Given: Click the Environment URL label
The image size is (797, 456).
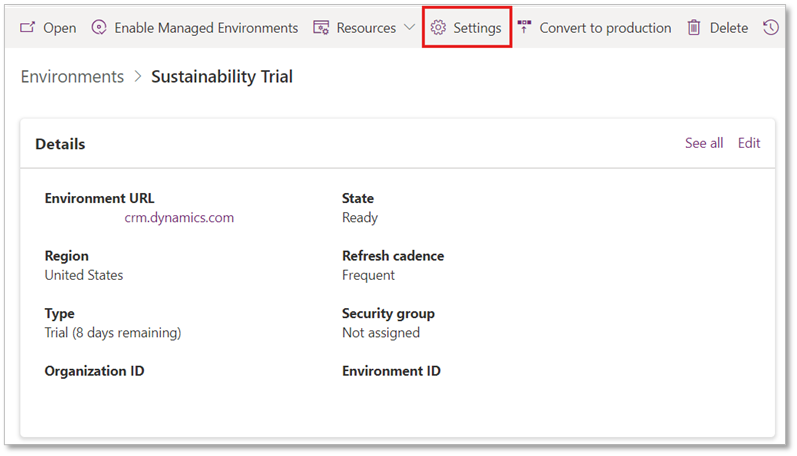Looking at the screenshot, I should click(x=99, y=198).
